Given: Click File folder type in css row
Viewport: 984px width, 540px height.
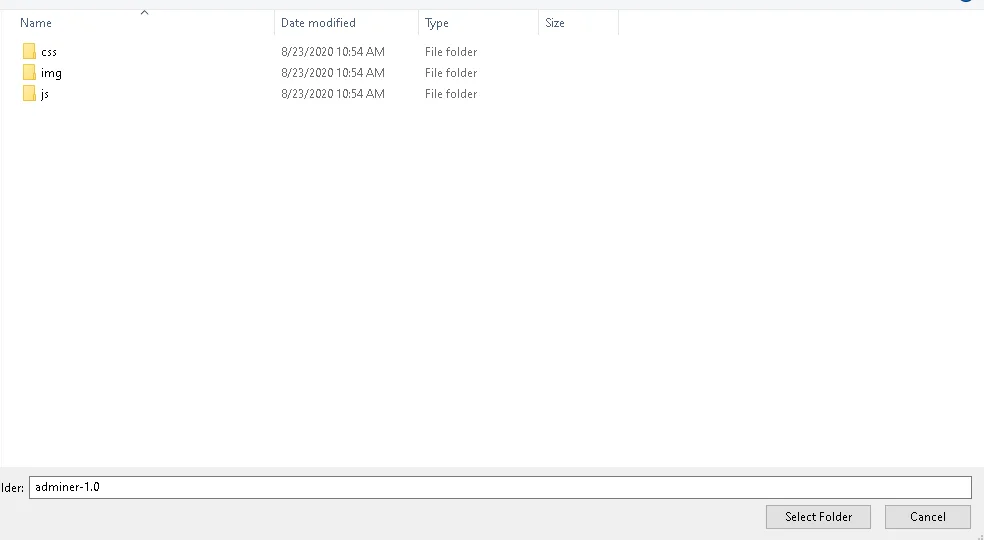Looking at the screenshot, I should click(451, 51).
